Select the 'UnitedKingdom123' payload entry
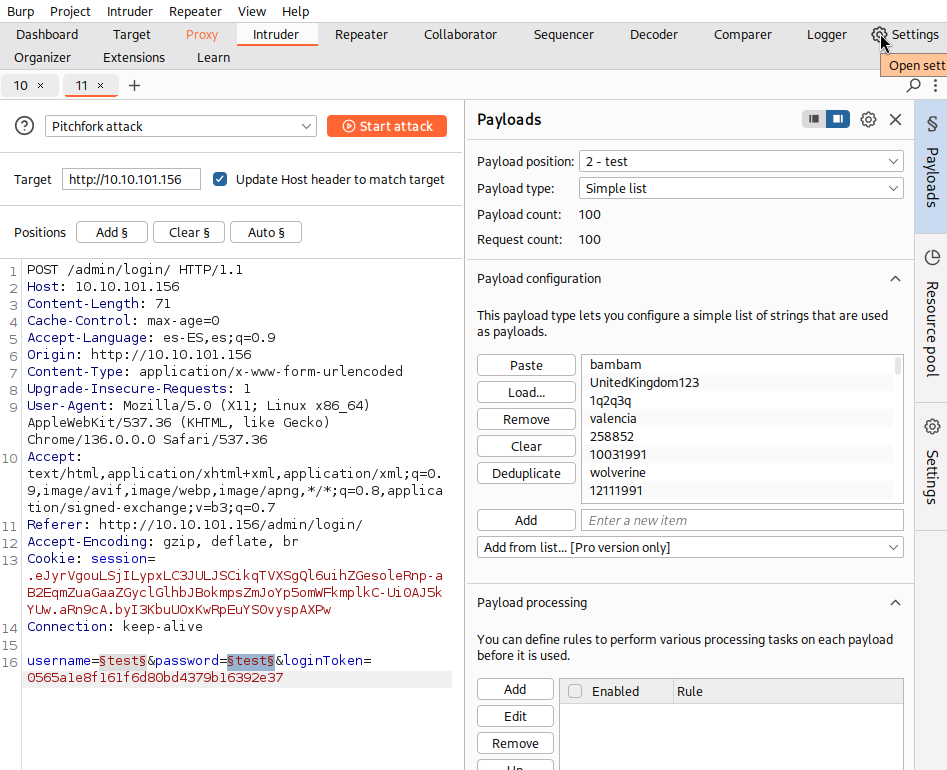947x770 pixels. tap(737, 382)
